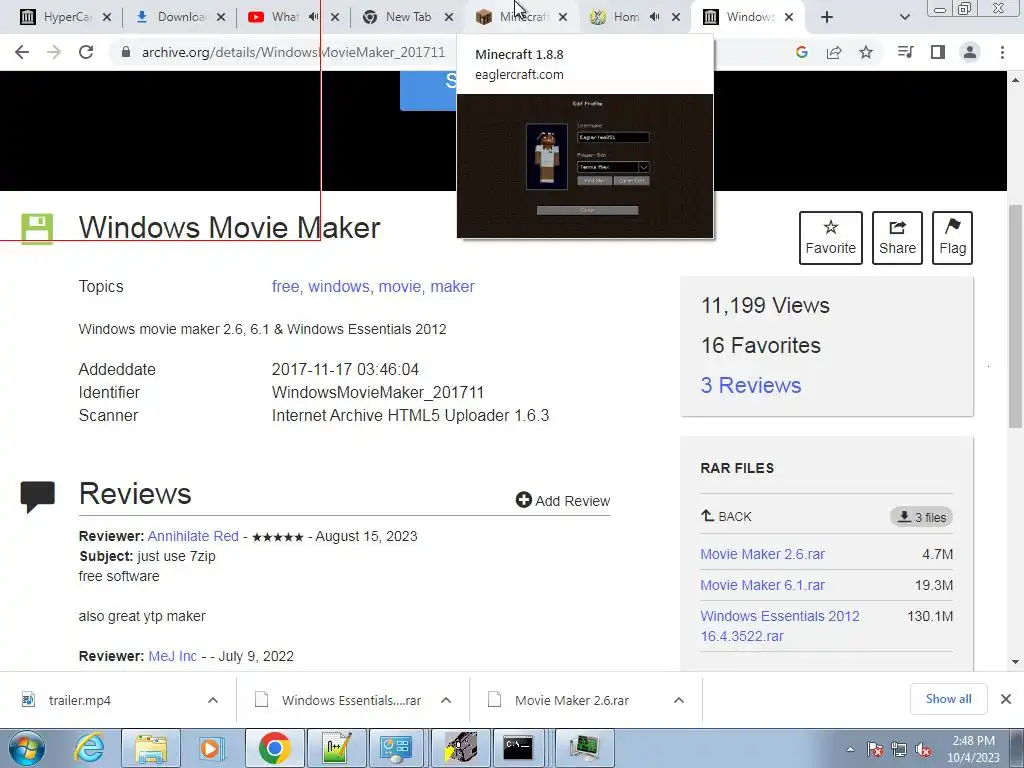The height and width of the screenshot is (768, 1024).
Task: Close the HyperCard tab
Action: [107, 17]
